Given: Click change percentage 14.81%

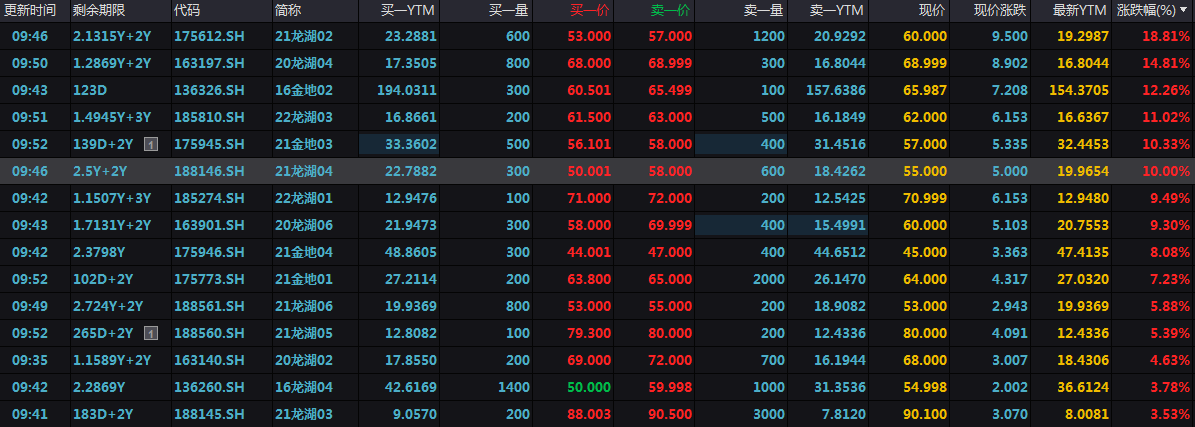Looking at the screenshot, I should 1165,63.
